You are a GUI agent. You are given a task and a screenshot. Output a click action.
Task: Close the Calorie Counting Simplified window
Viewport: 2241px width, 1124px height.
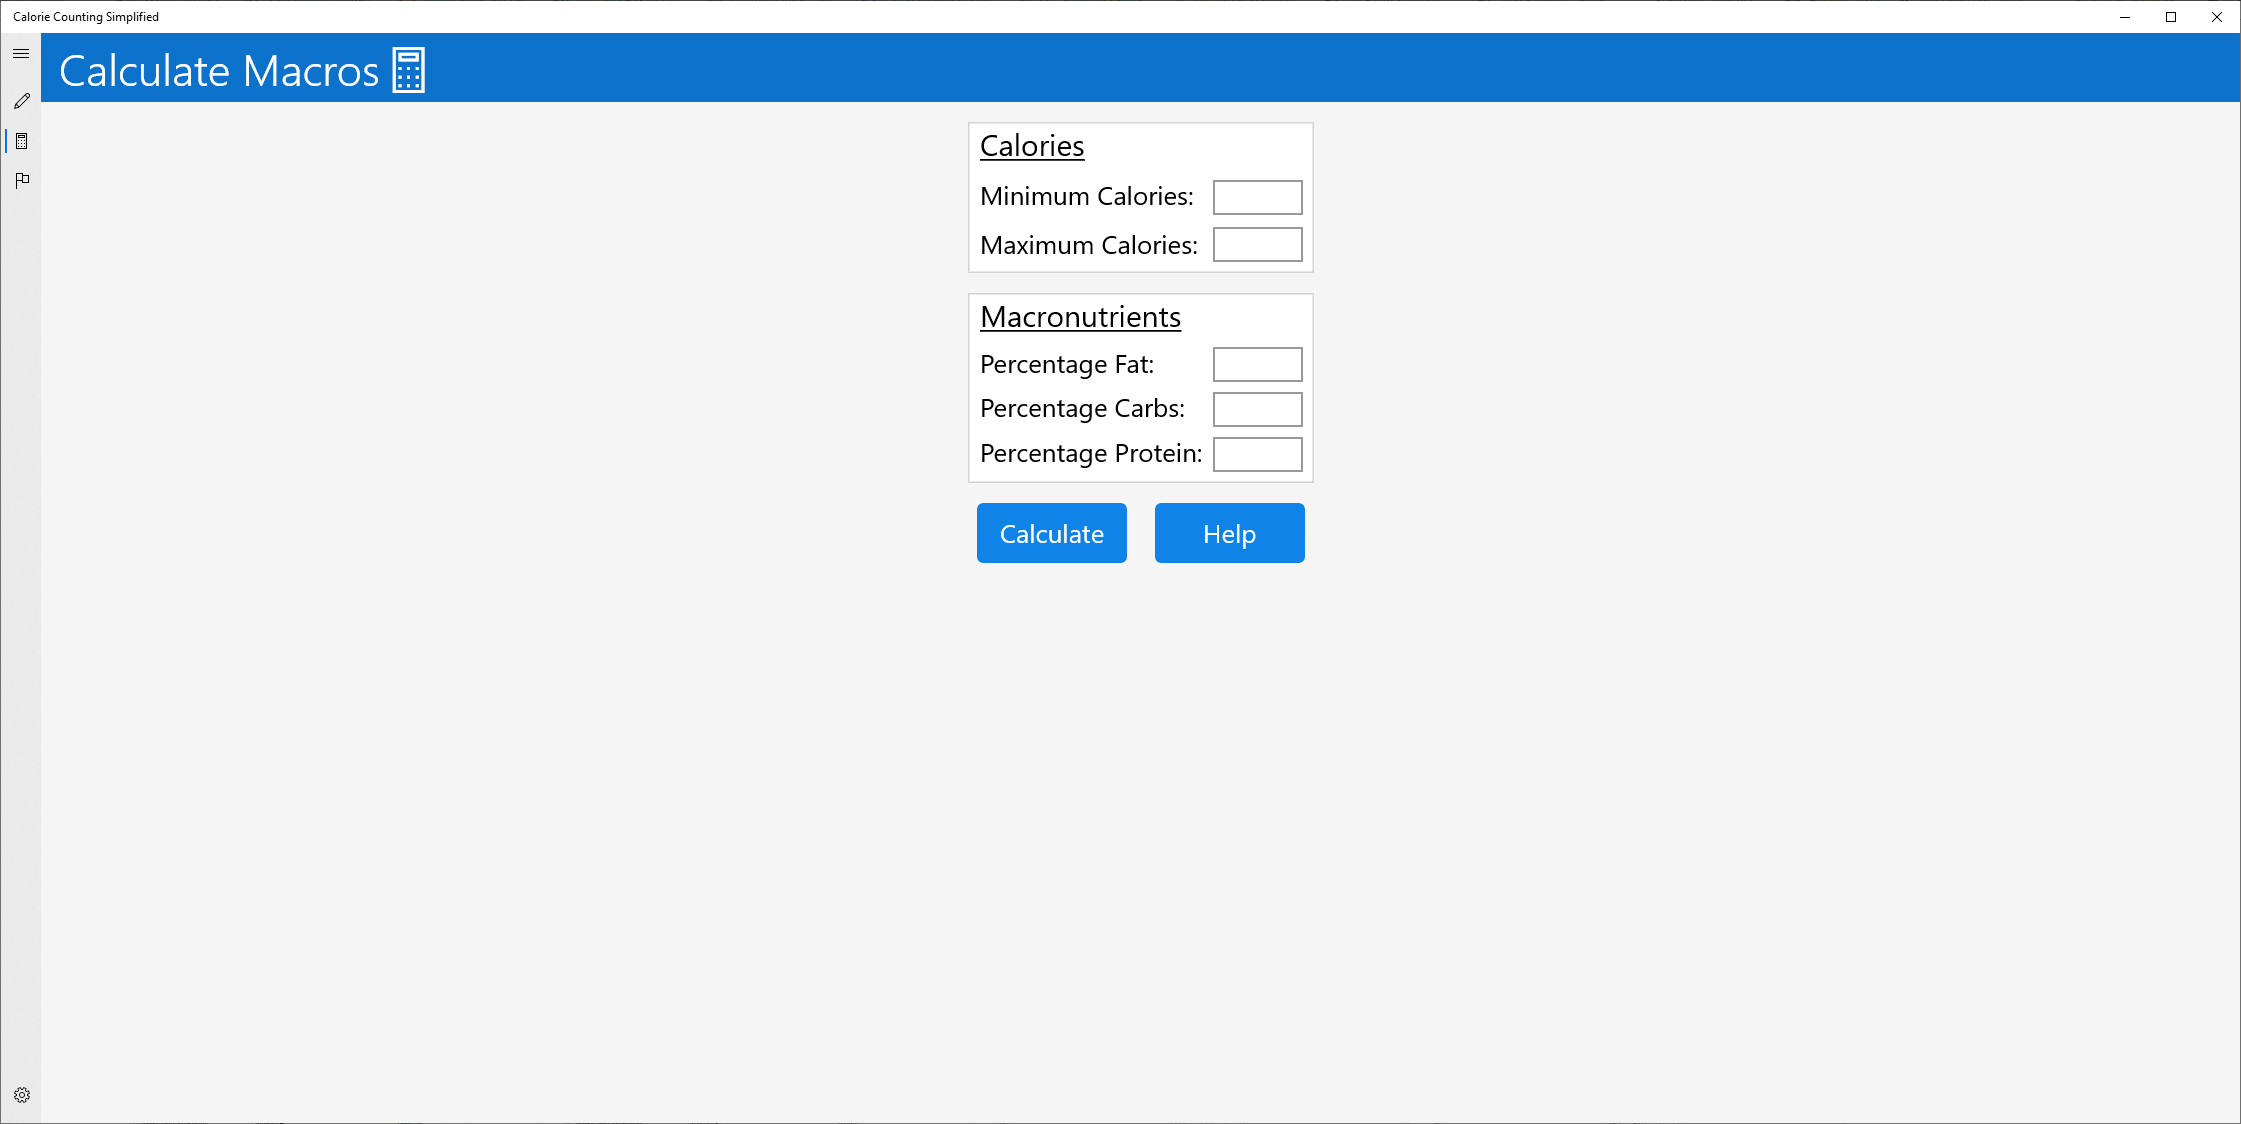click(x=2217, y=17)
